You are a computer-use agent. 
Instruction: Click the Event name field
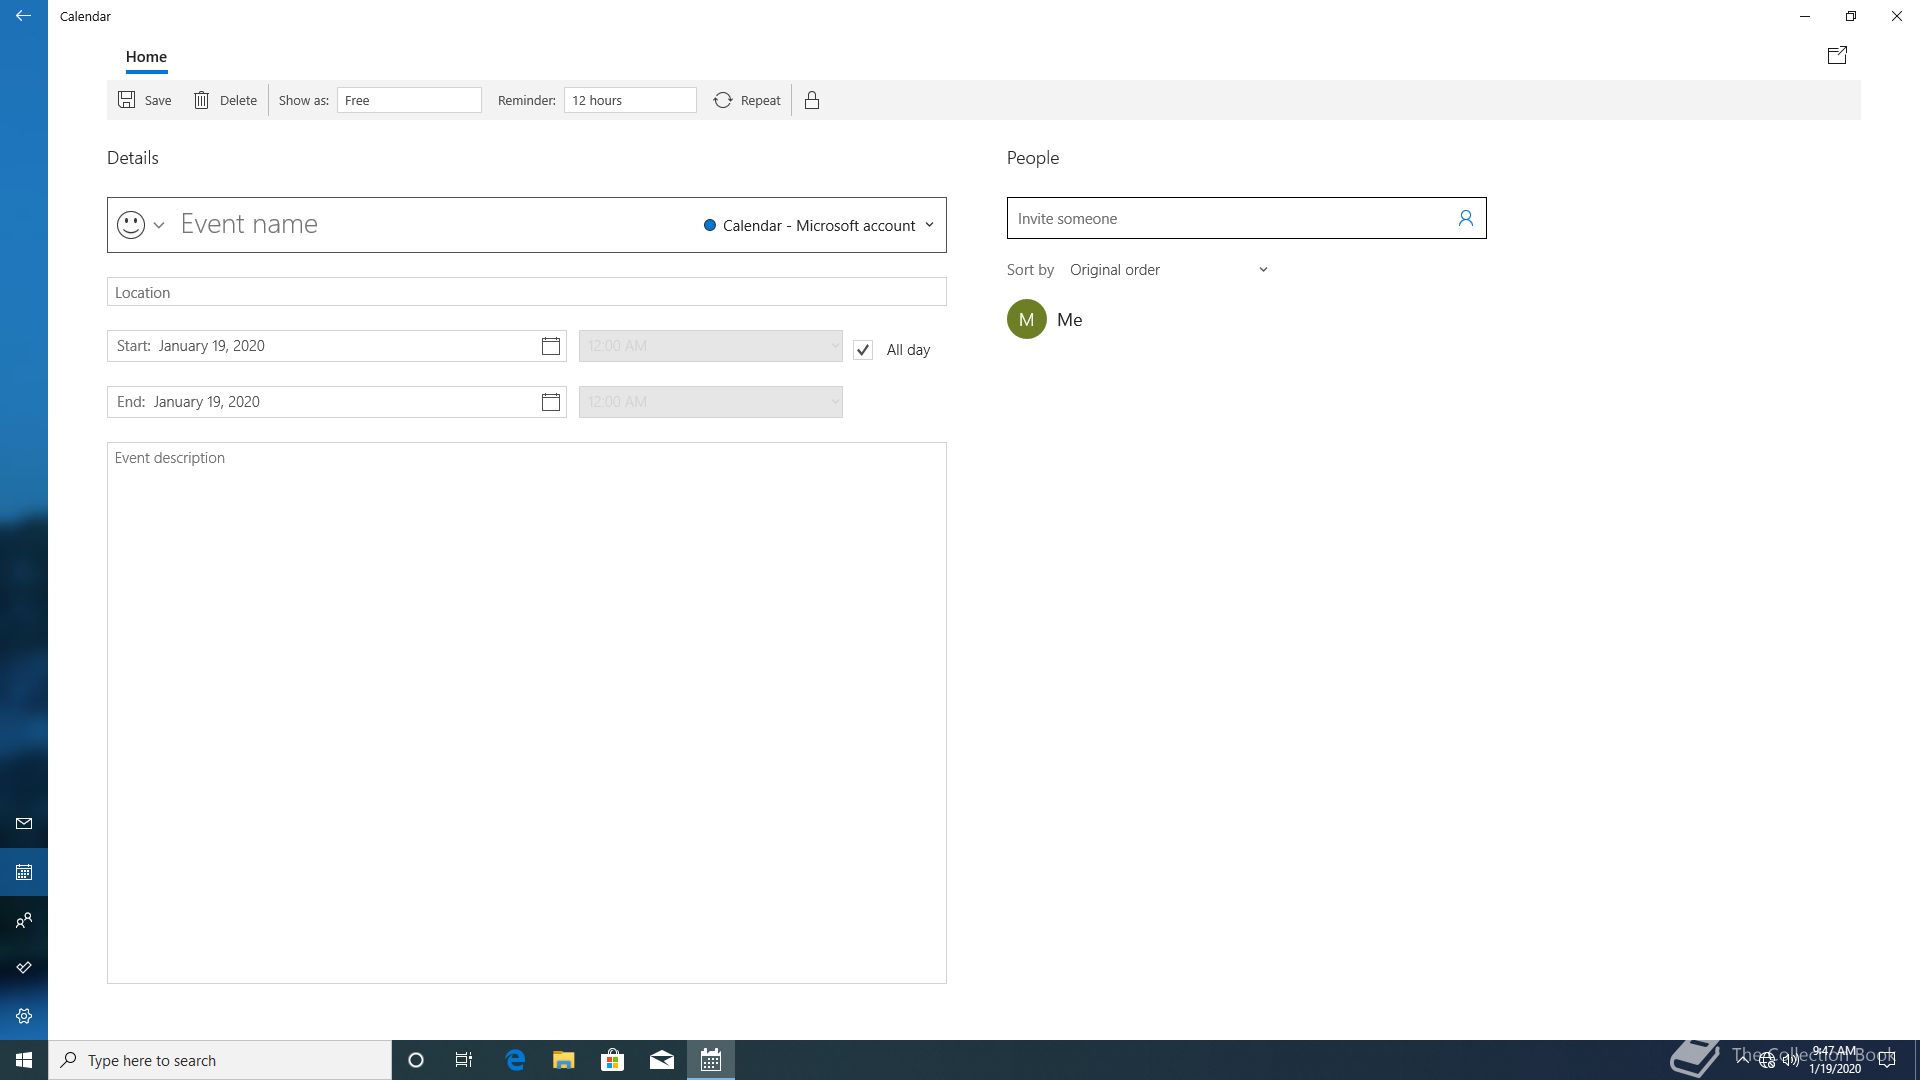point(435,224)
